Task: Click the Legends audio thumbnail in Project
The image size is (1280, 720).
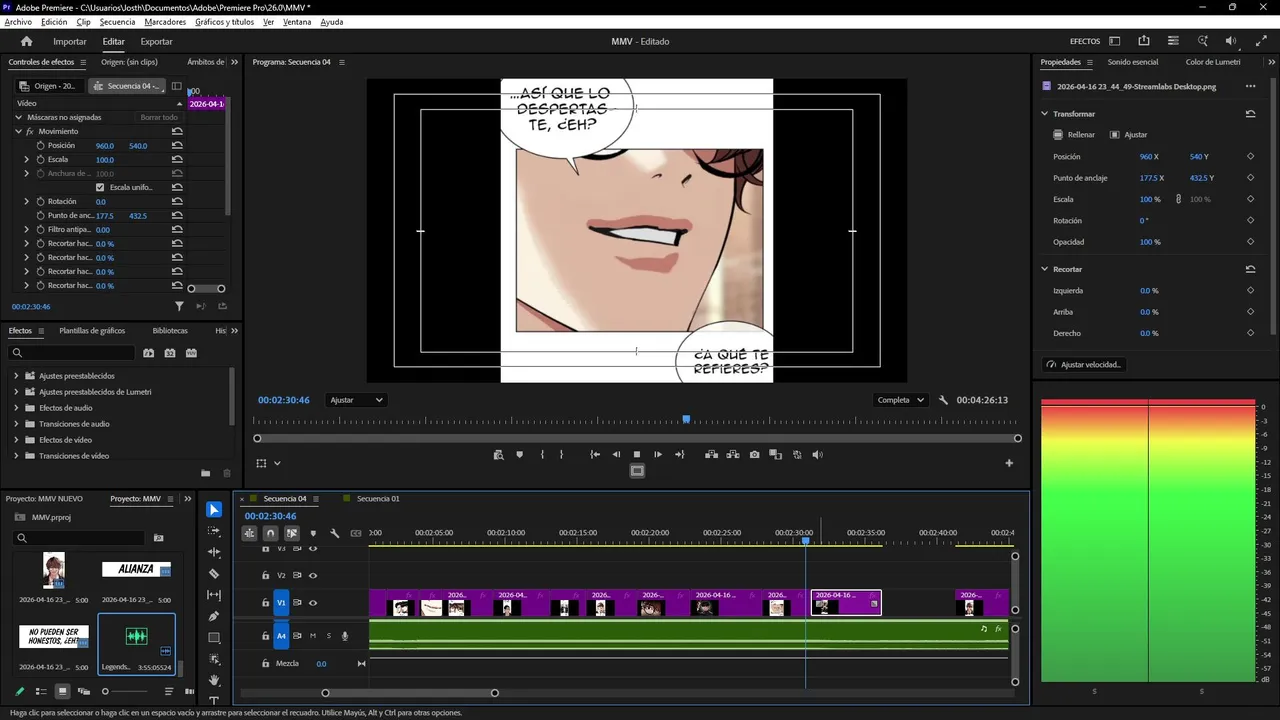Action: click(x=136, y=636)
